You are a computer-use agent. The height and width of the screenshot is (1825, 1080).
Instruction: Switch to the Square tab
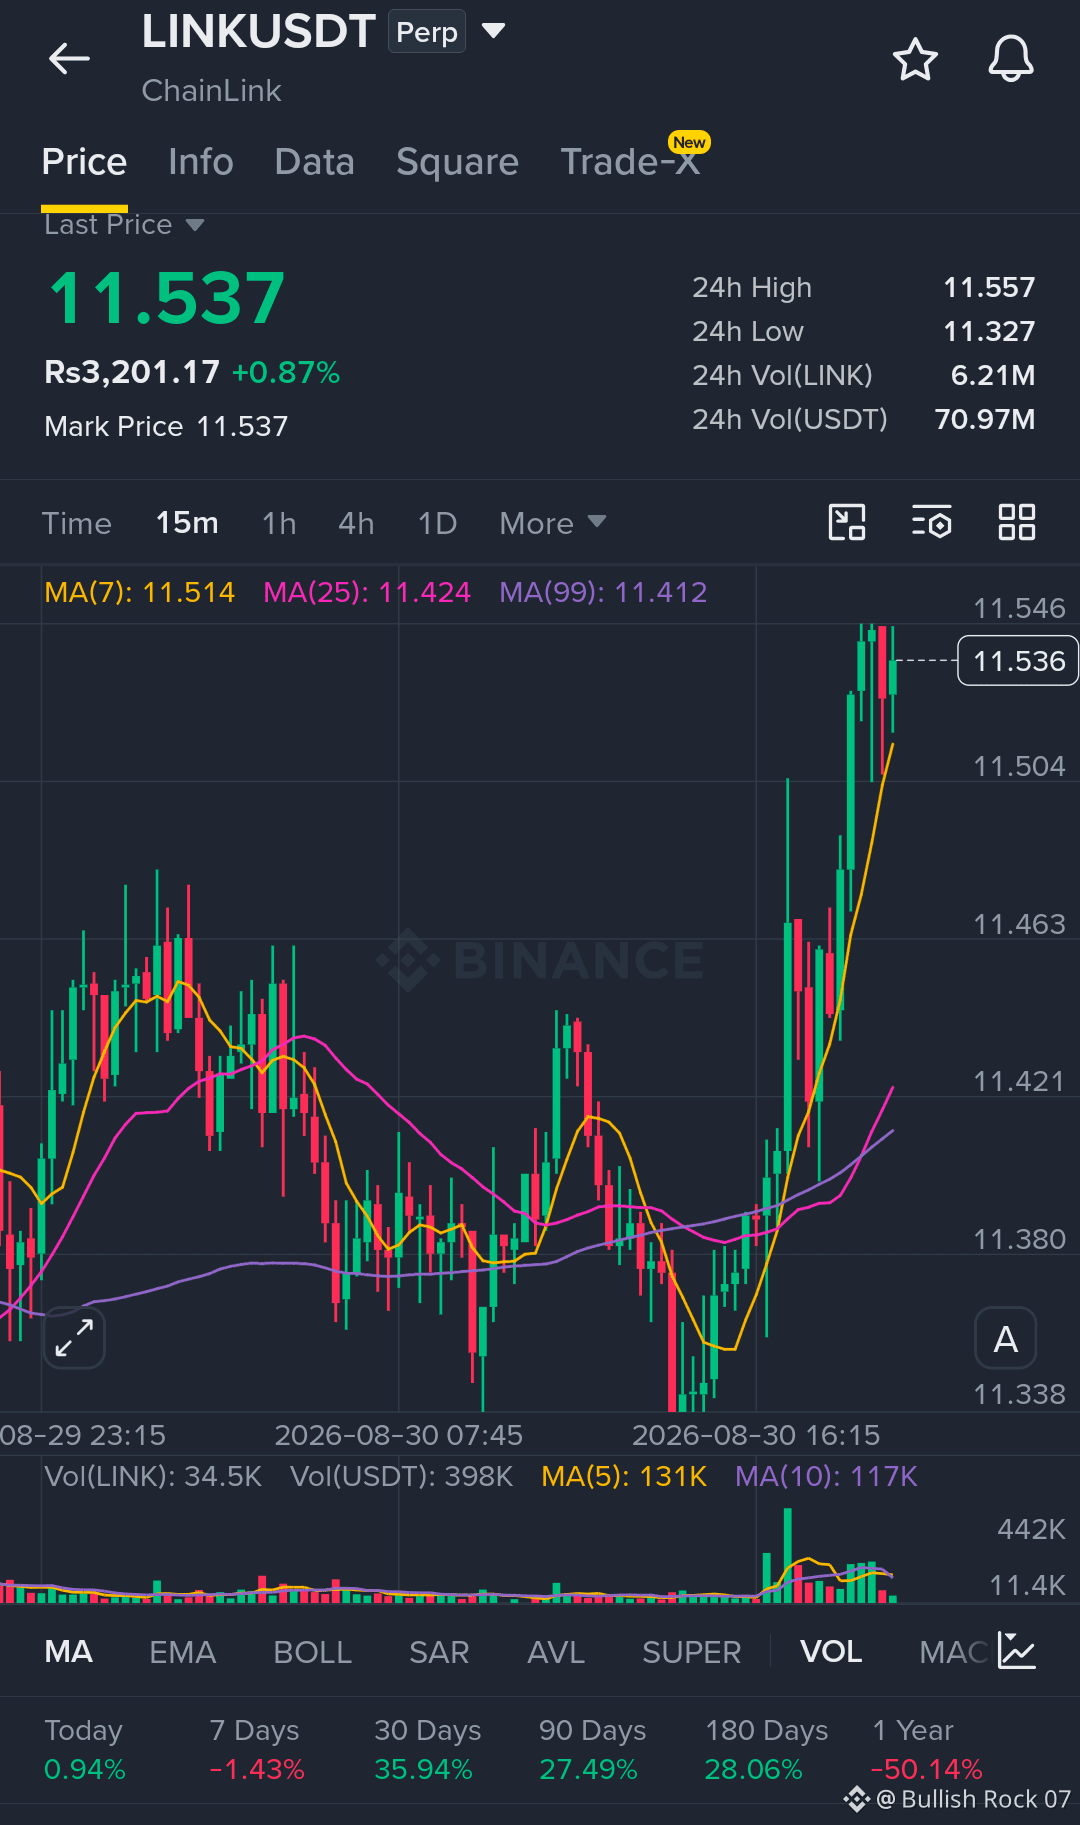coord(457,162)
